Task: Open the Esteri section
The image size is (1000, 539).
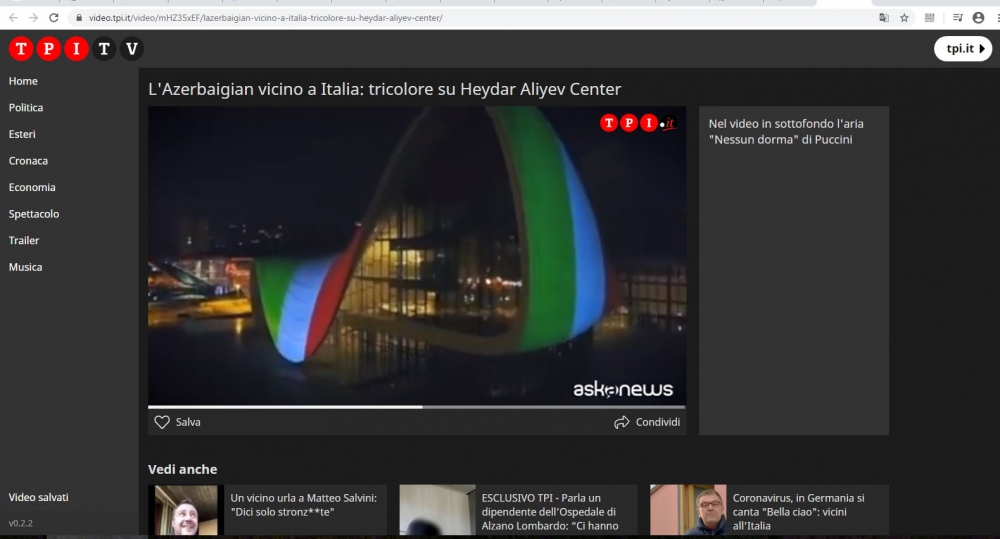Action: pos(22,135)
